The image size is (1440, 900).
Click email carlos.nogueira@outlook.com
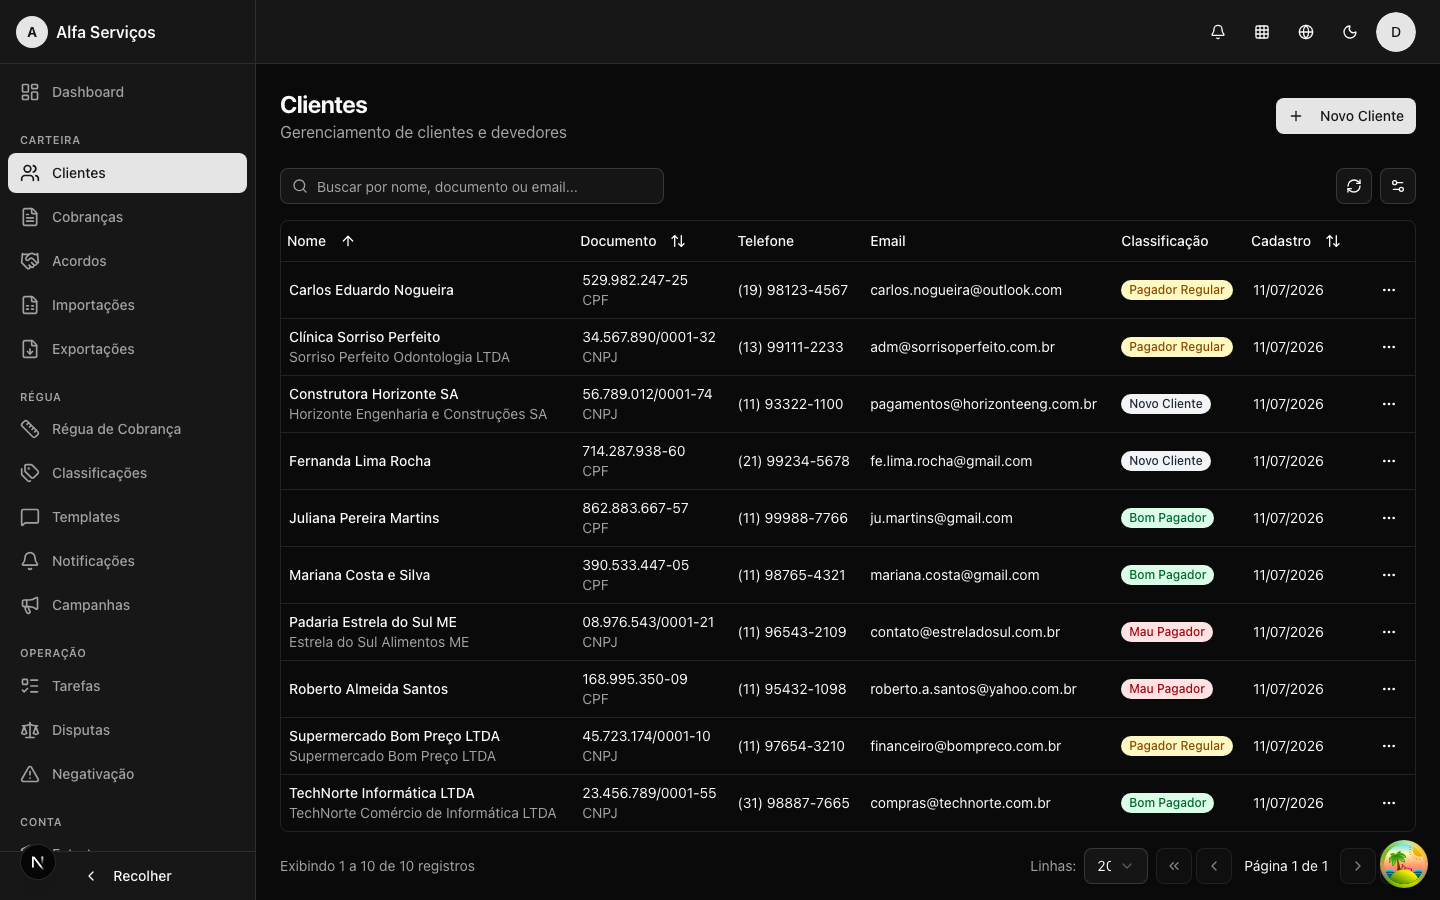966,290
